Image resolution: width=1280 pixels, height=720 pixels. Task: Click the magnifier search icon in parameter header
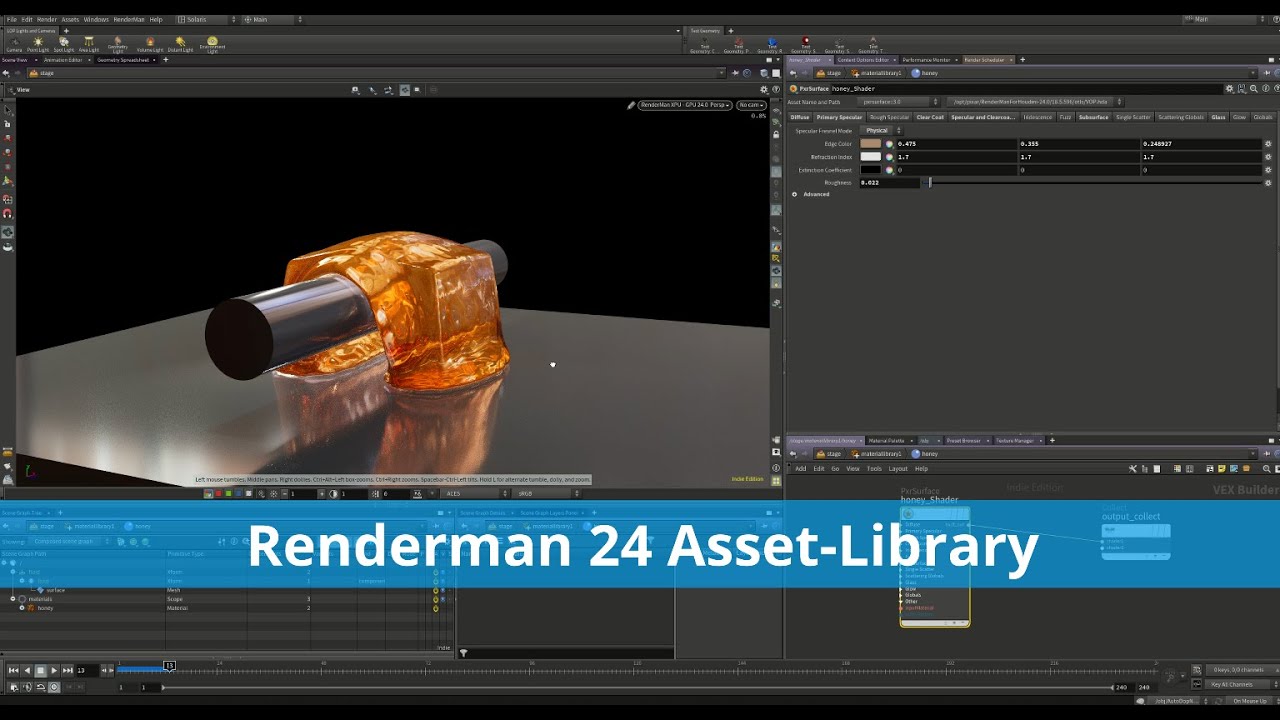point(1253,88)
